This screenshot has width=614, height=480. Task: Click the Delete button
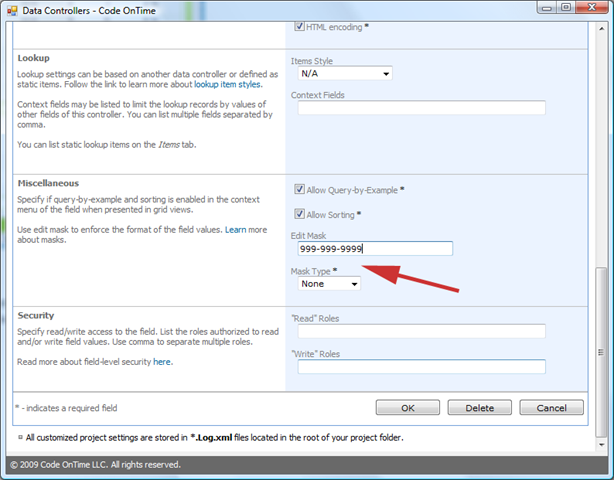coord(480,408)
